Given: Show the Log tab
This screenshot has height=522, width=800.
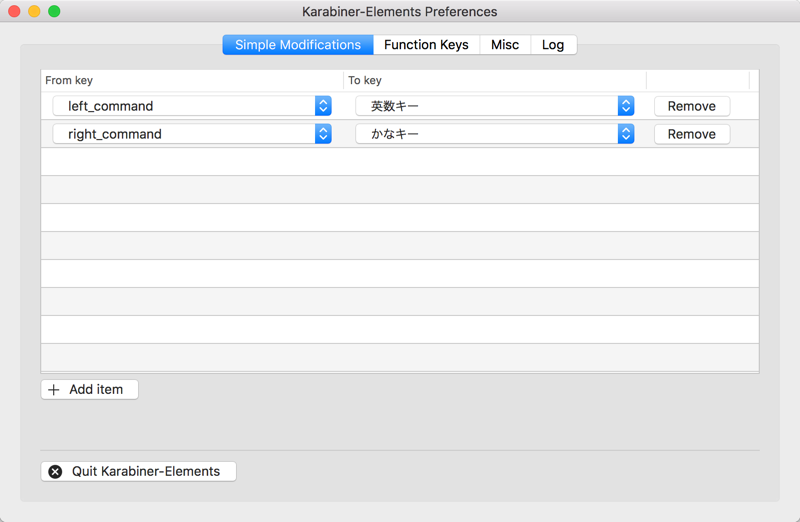Looking at the screenshot, I should (x=553, y=45).
